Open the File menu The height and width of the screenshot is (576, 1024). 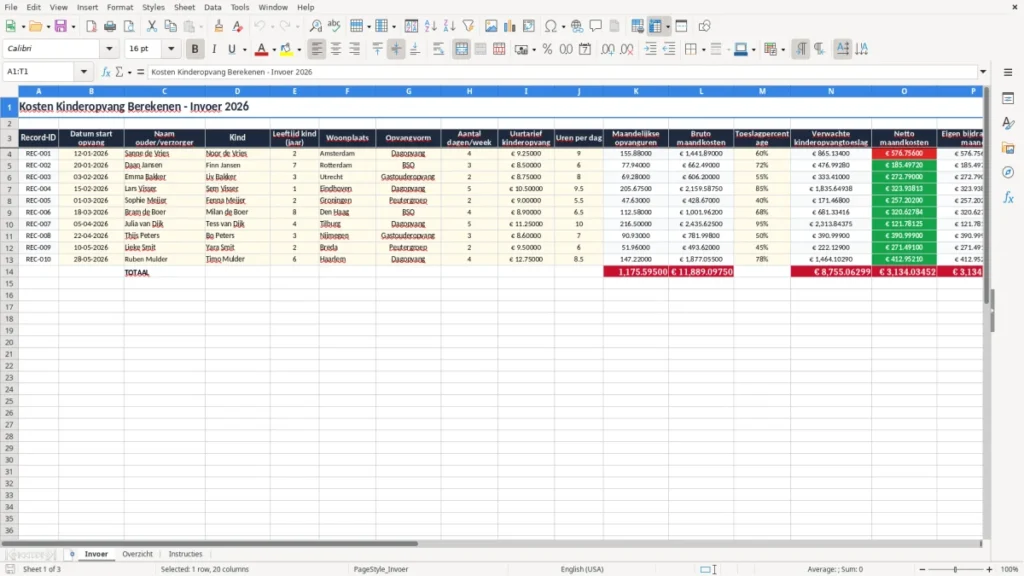pos(11,7)
